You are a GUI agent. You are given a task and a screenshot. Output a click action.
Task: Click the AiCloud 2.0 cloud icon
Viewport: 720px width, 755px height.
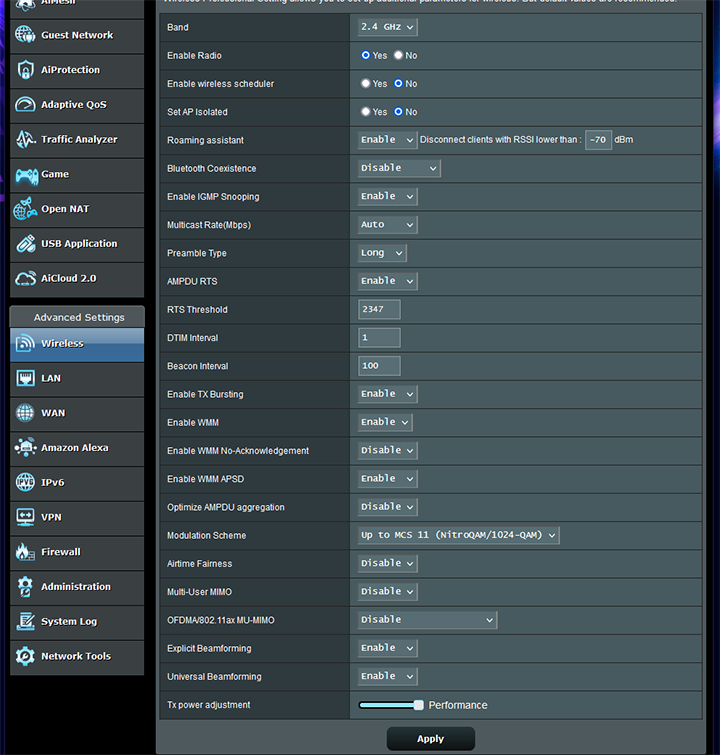click(x=25, y=278)
